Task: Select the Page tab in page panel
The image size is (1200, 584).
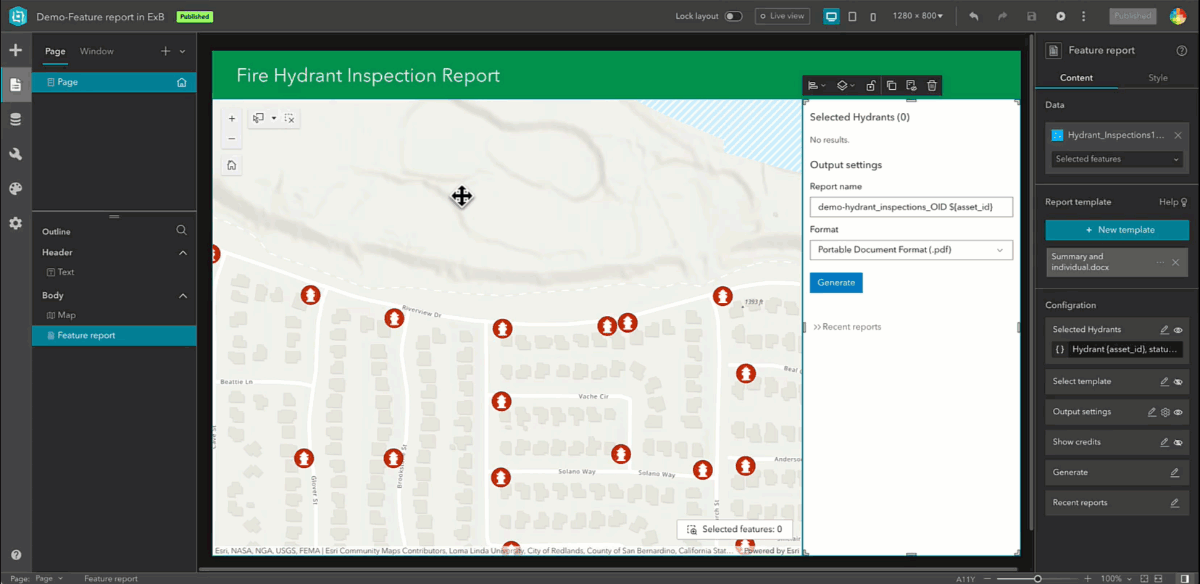Action: click(55, 51)
